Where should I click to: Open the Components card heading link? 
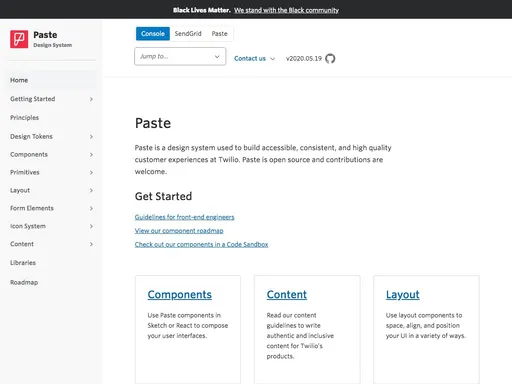tap(180, 295)
